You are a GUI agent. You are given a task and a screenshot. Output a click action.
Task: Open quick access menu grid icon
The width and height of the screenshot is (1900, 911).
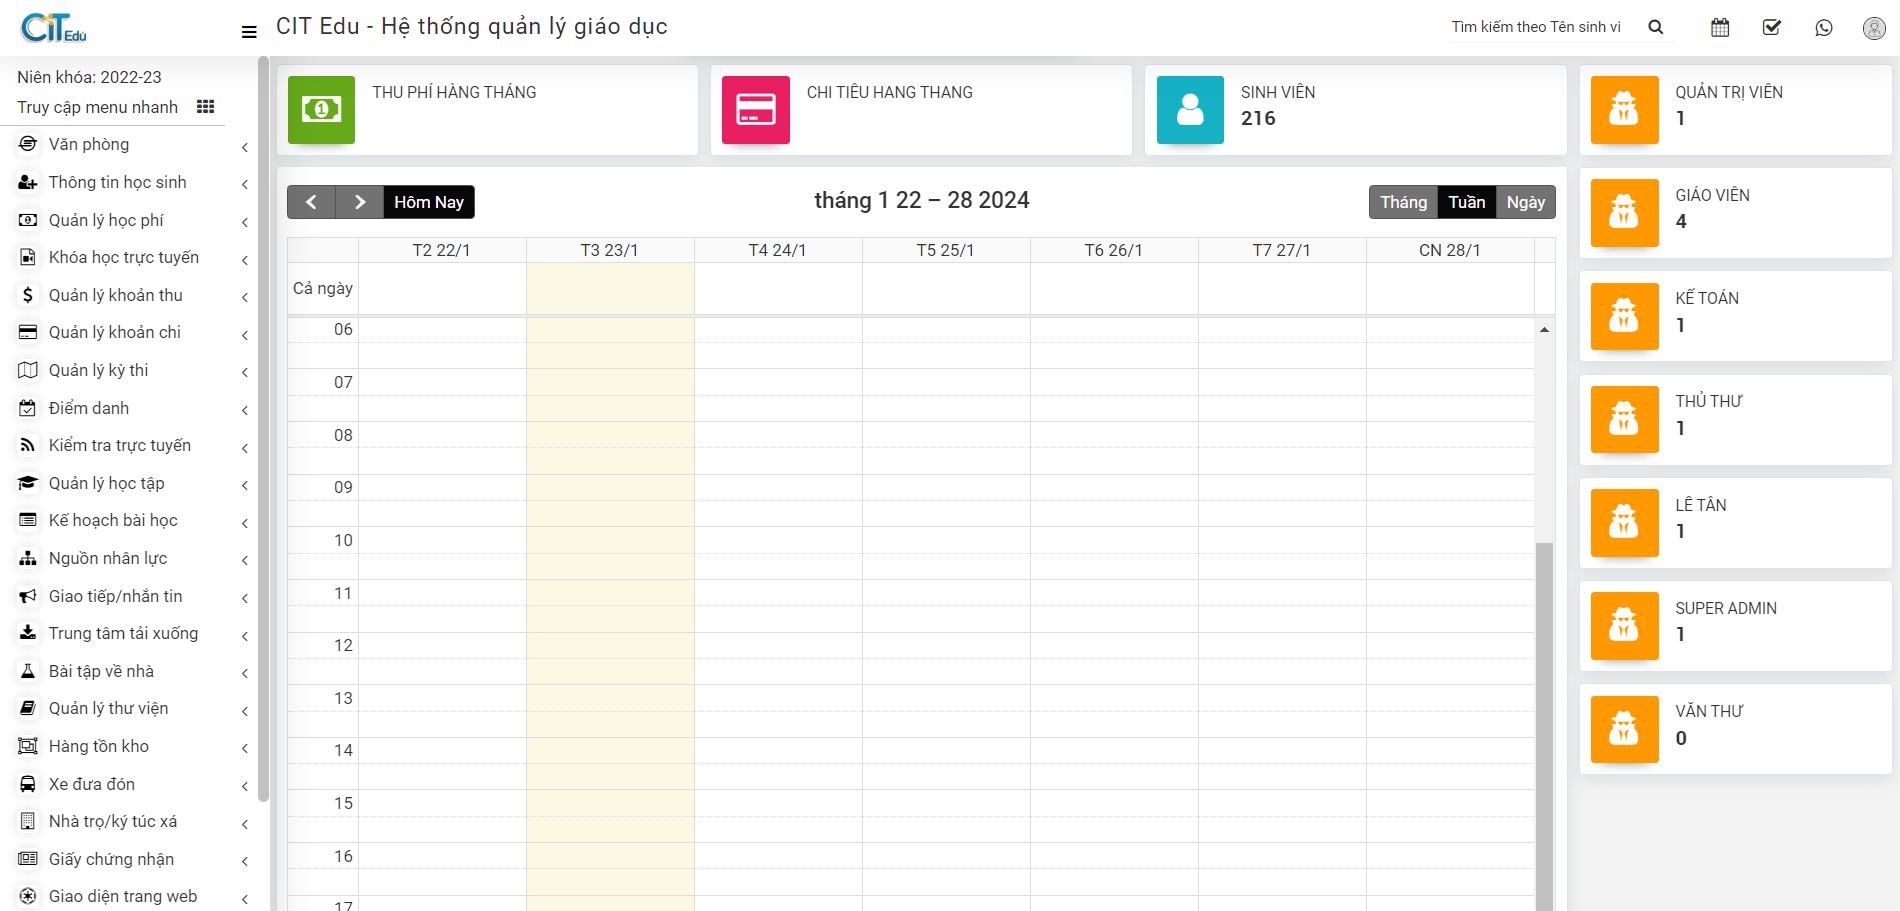[x=205, y=107]
